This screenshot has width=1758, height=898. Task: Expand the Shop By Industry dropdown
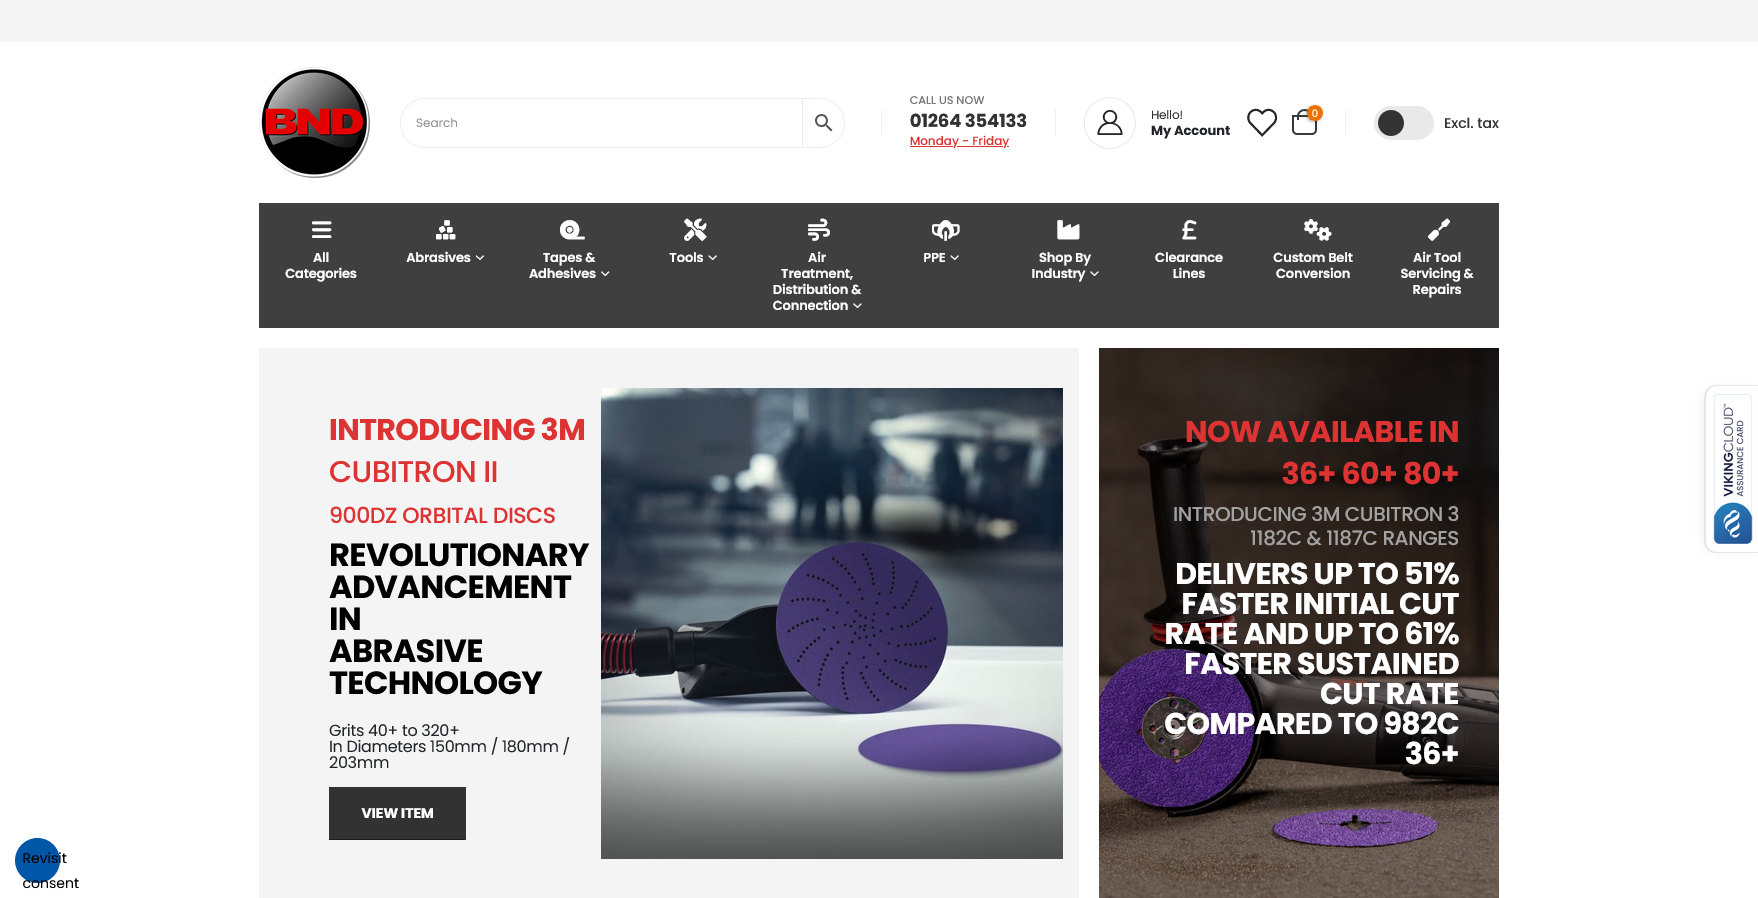tap(1064, 265)
